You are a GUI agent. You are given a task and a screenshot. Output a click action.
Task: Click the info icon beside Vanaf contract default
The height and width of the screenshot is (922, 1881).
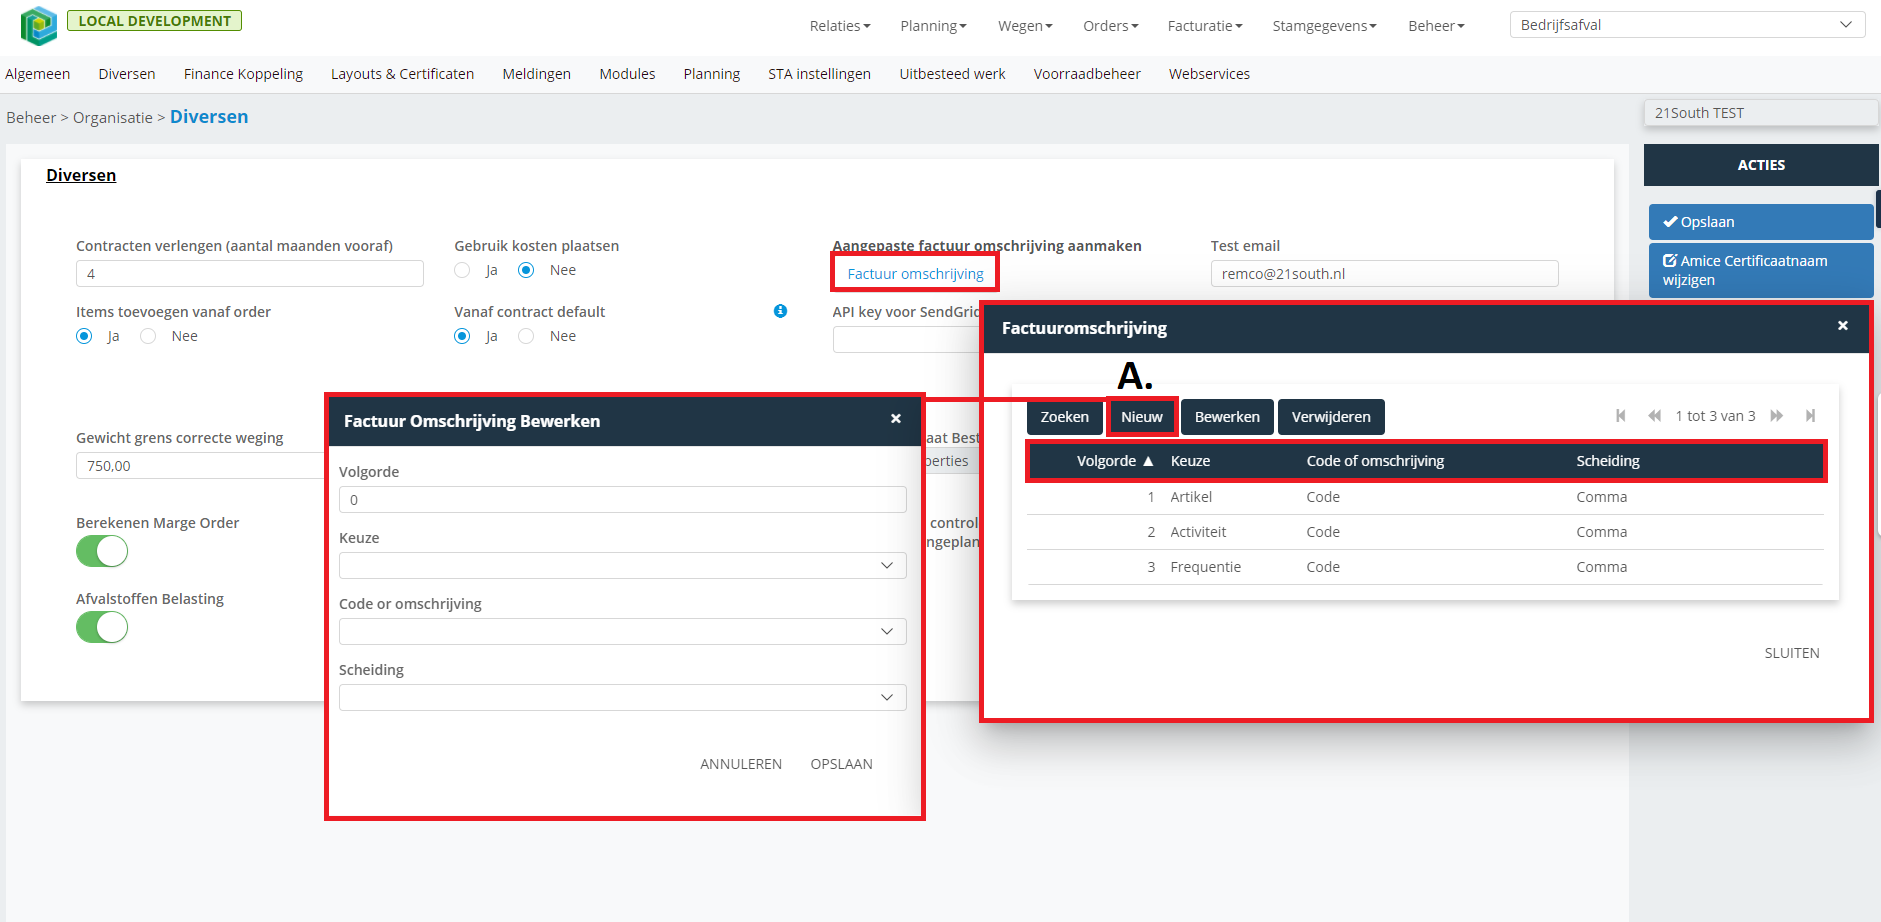coord(780,311)
